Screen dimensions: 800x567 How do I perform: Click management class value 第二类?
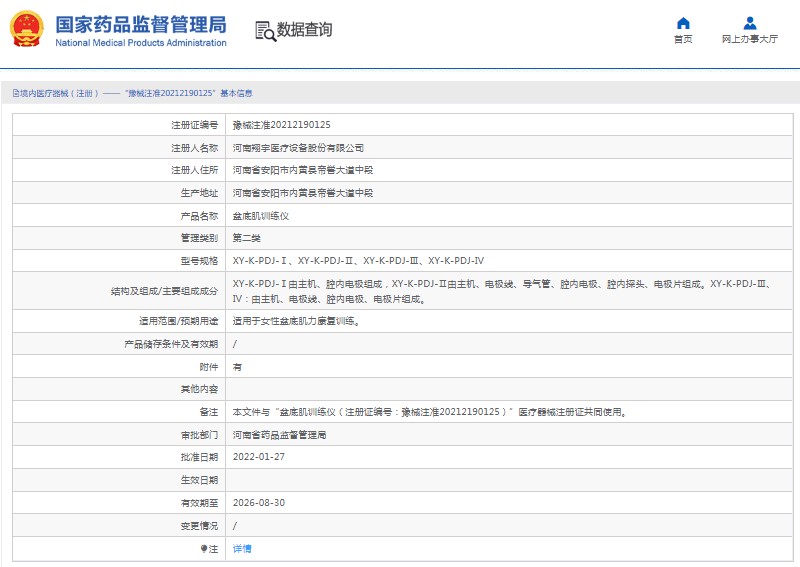246,238
